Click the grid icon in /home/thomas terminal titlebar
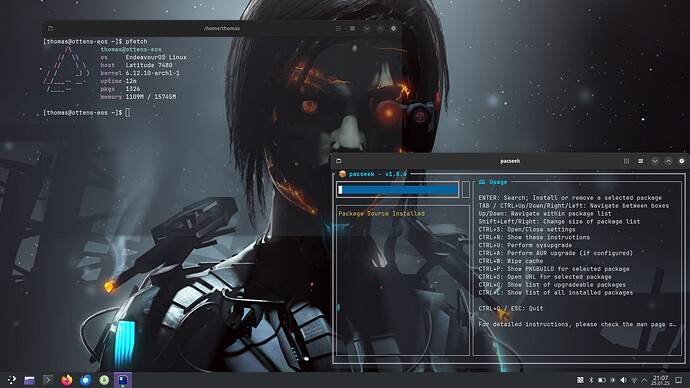This screenshot has width=690, height=388. coord(338,28)
